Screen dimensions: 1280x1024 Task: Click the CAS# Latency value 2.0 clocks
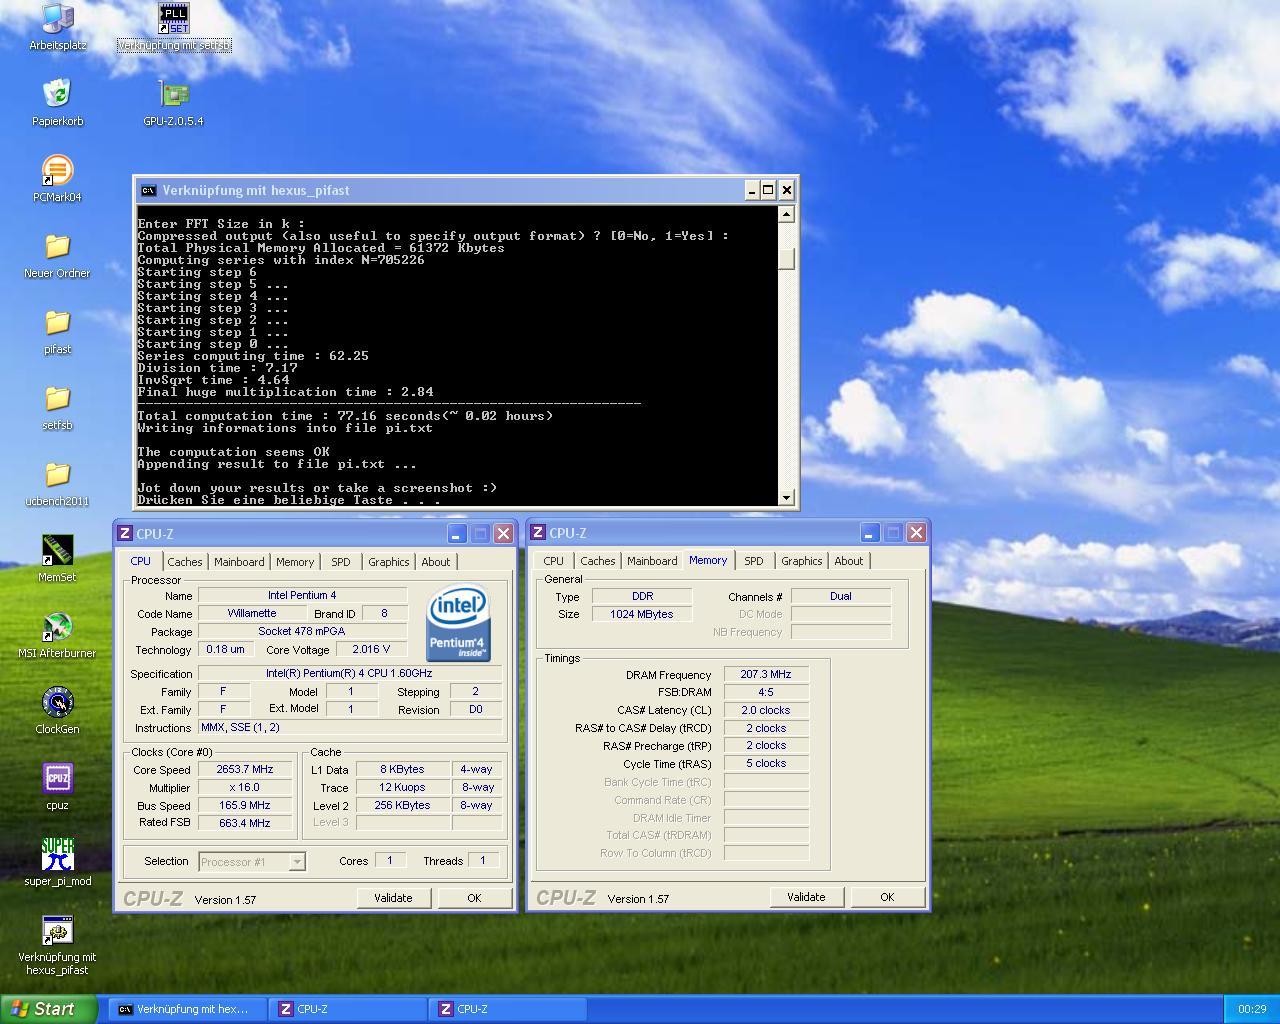pos(766,710)
